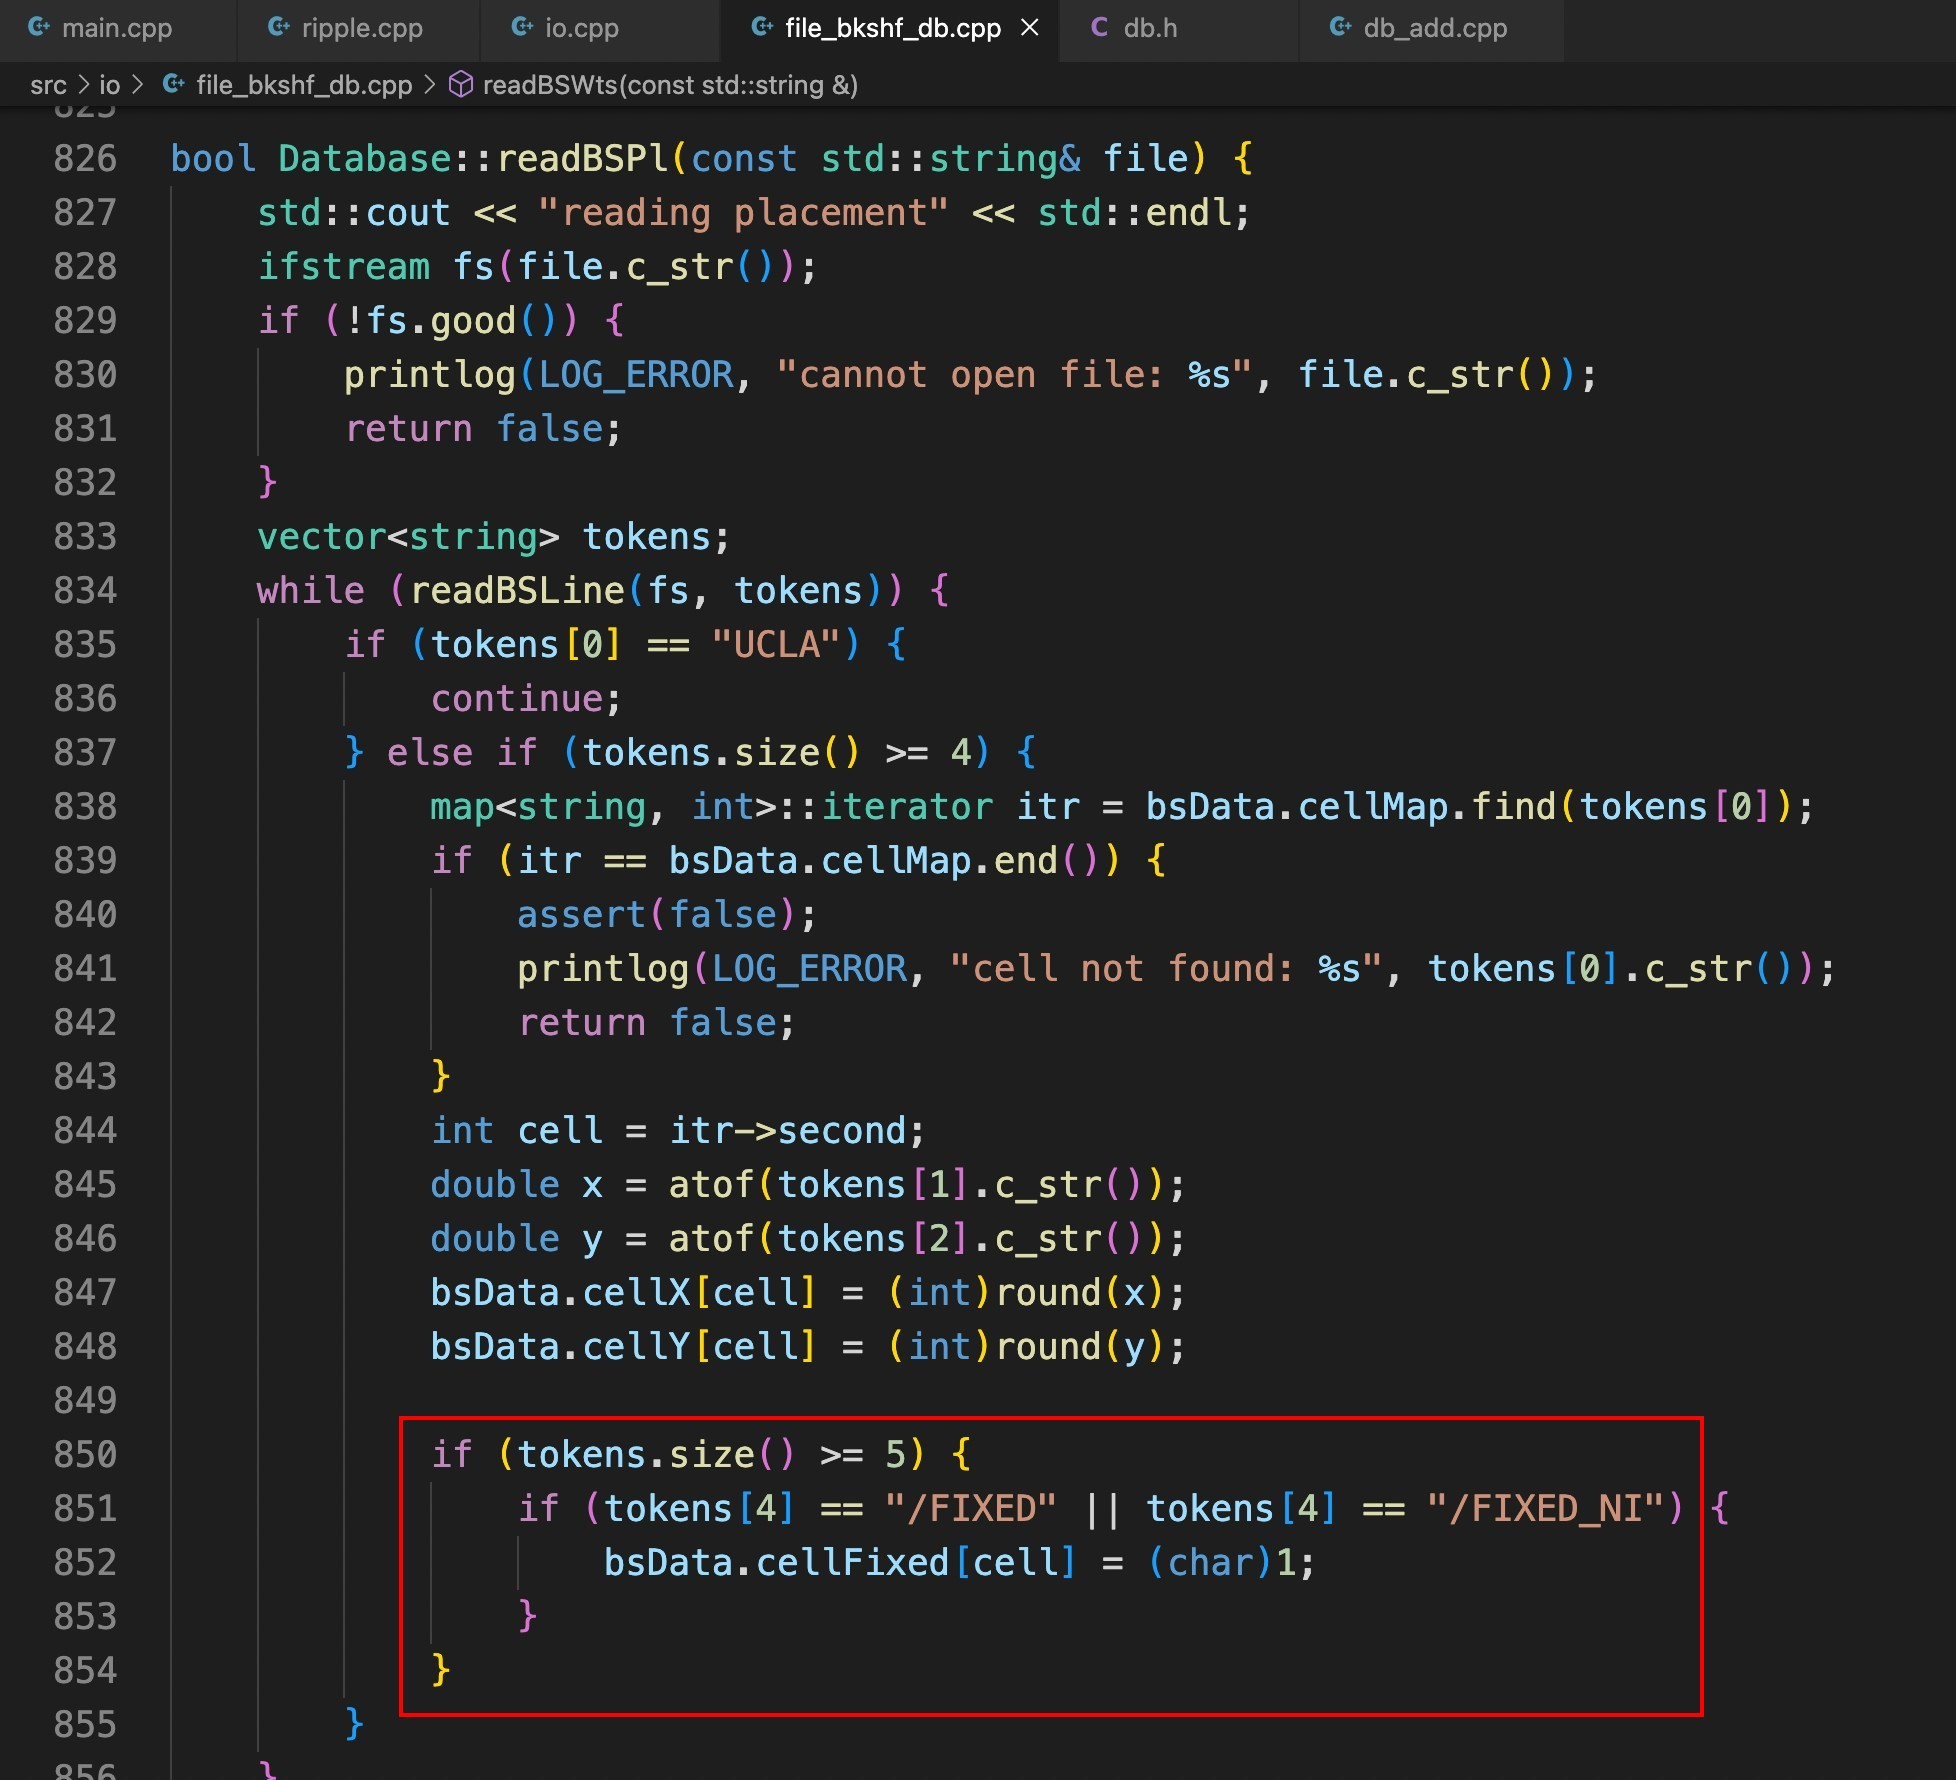Click the C++ icon on main.cpp tab

(x=40, y=28)
